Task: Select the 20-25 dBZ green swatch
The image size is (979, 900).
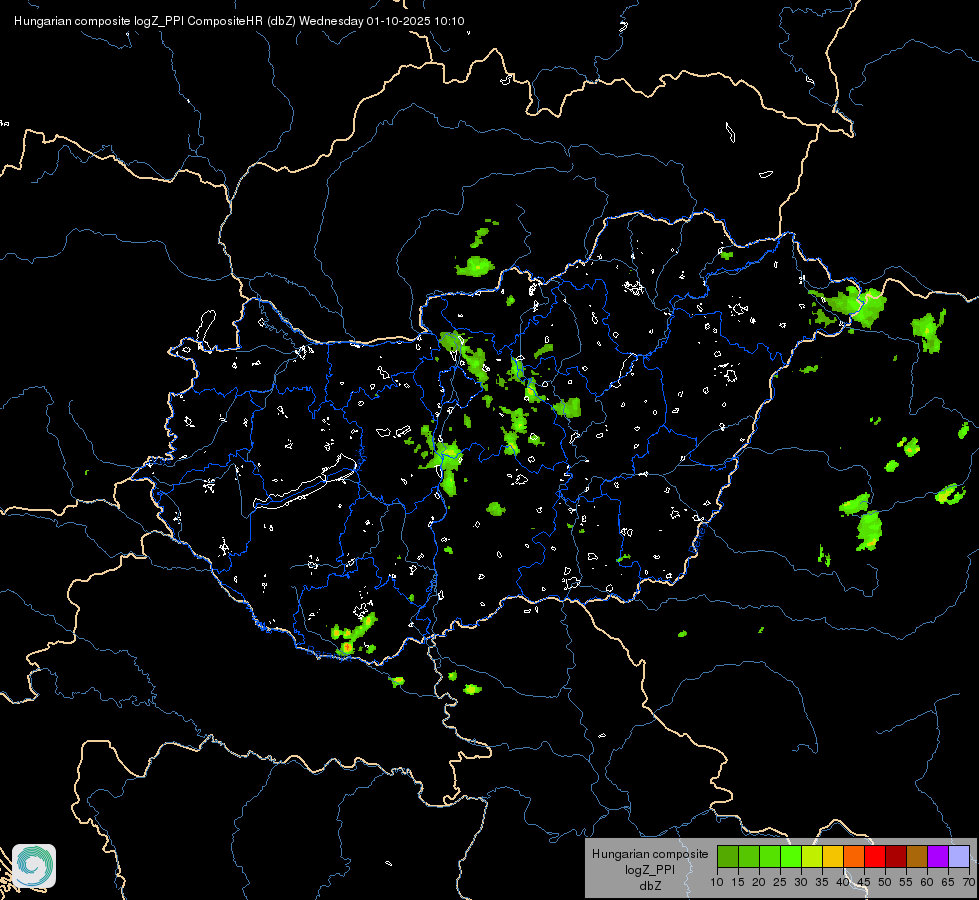Action: pyautogui.click(x=770, y=856)
